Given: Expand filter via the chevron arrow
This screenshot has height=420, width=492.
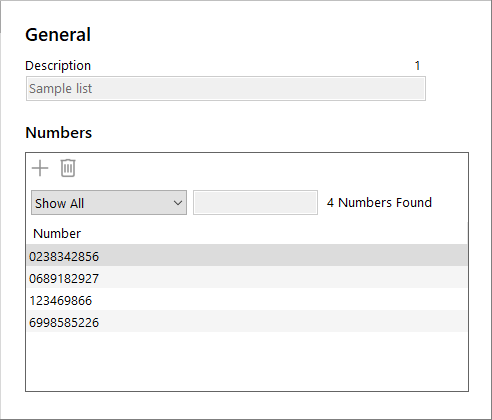Looking at the screenshot, I should click(178, 203).
